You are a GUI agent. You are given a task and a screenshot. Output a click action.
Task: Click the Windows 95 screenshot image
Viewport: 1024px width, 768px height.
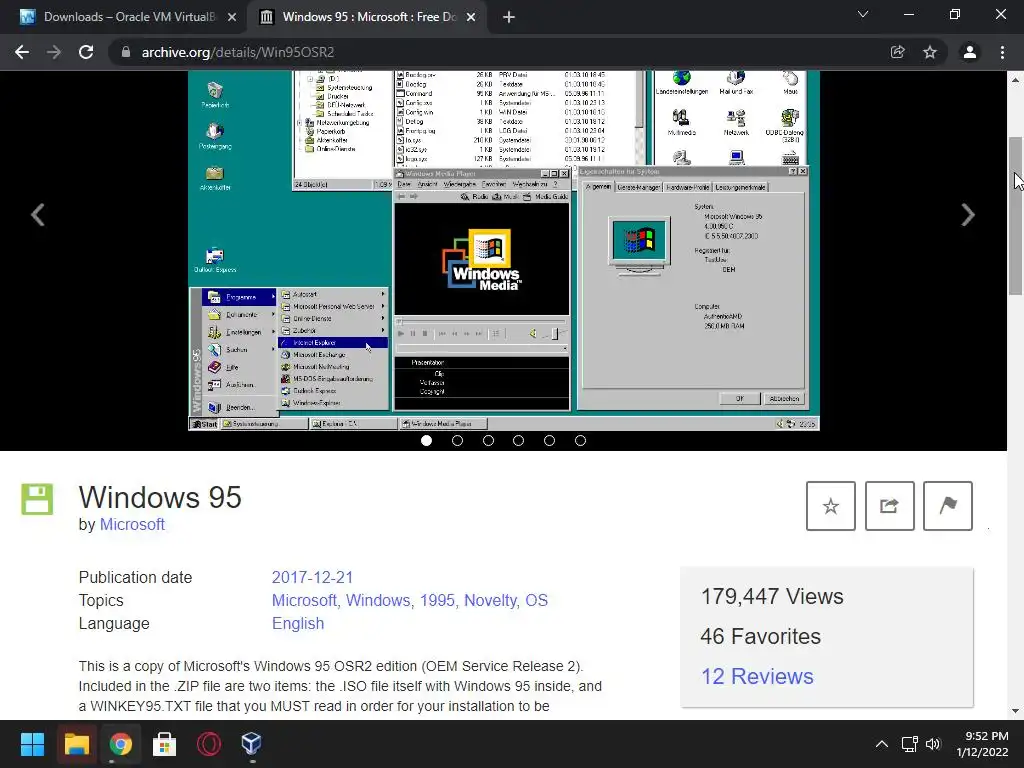(x=504, y=250)
